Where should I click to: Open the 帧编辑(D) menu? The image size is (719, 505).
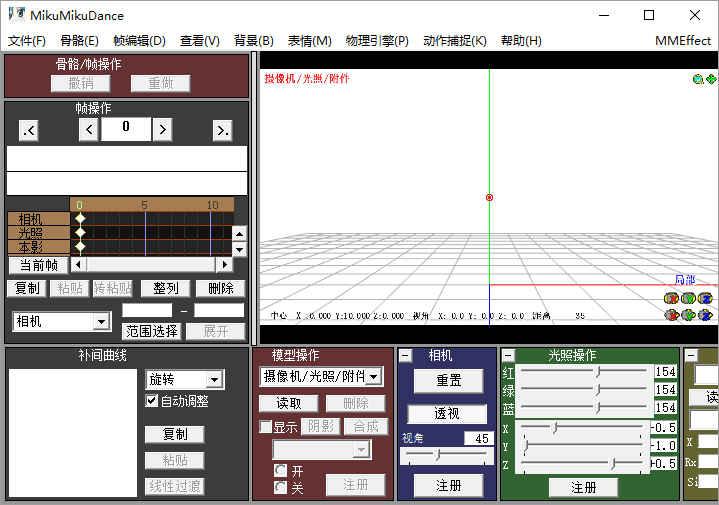pyautogui.click(x=139, y=41)
